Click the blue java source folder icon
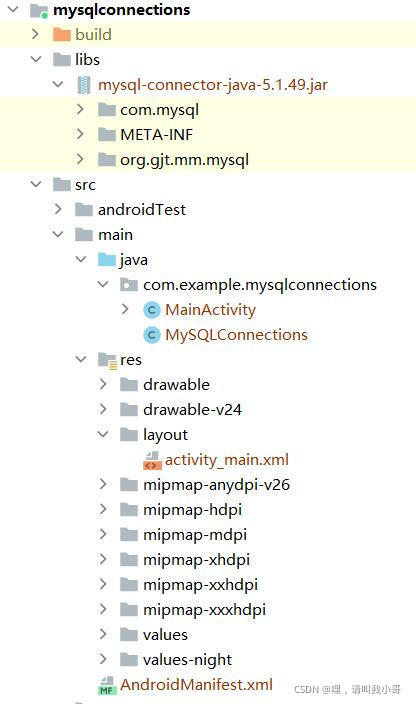 click(x=107, y=260)
